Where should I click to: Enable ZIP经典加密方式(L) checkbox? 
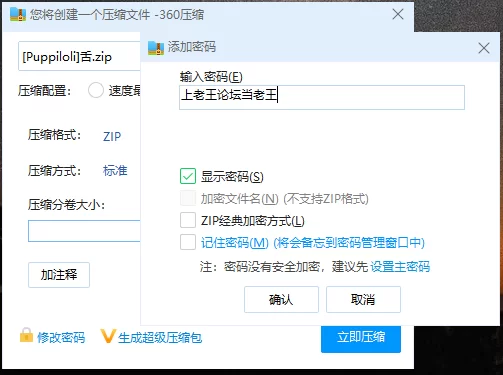coord(188,220)
